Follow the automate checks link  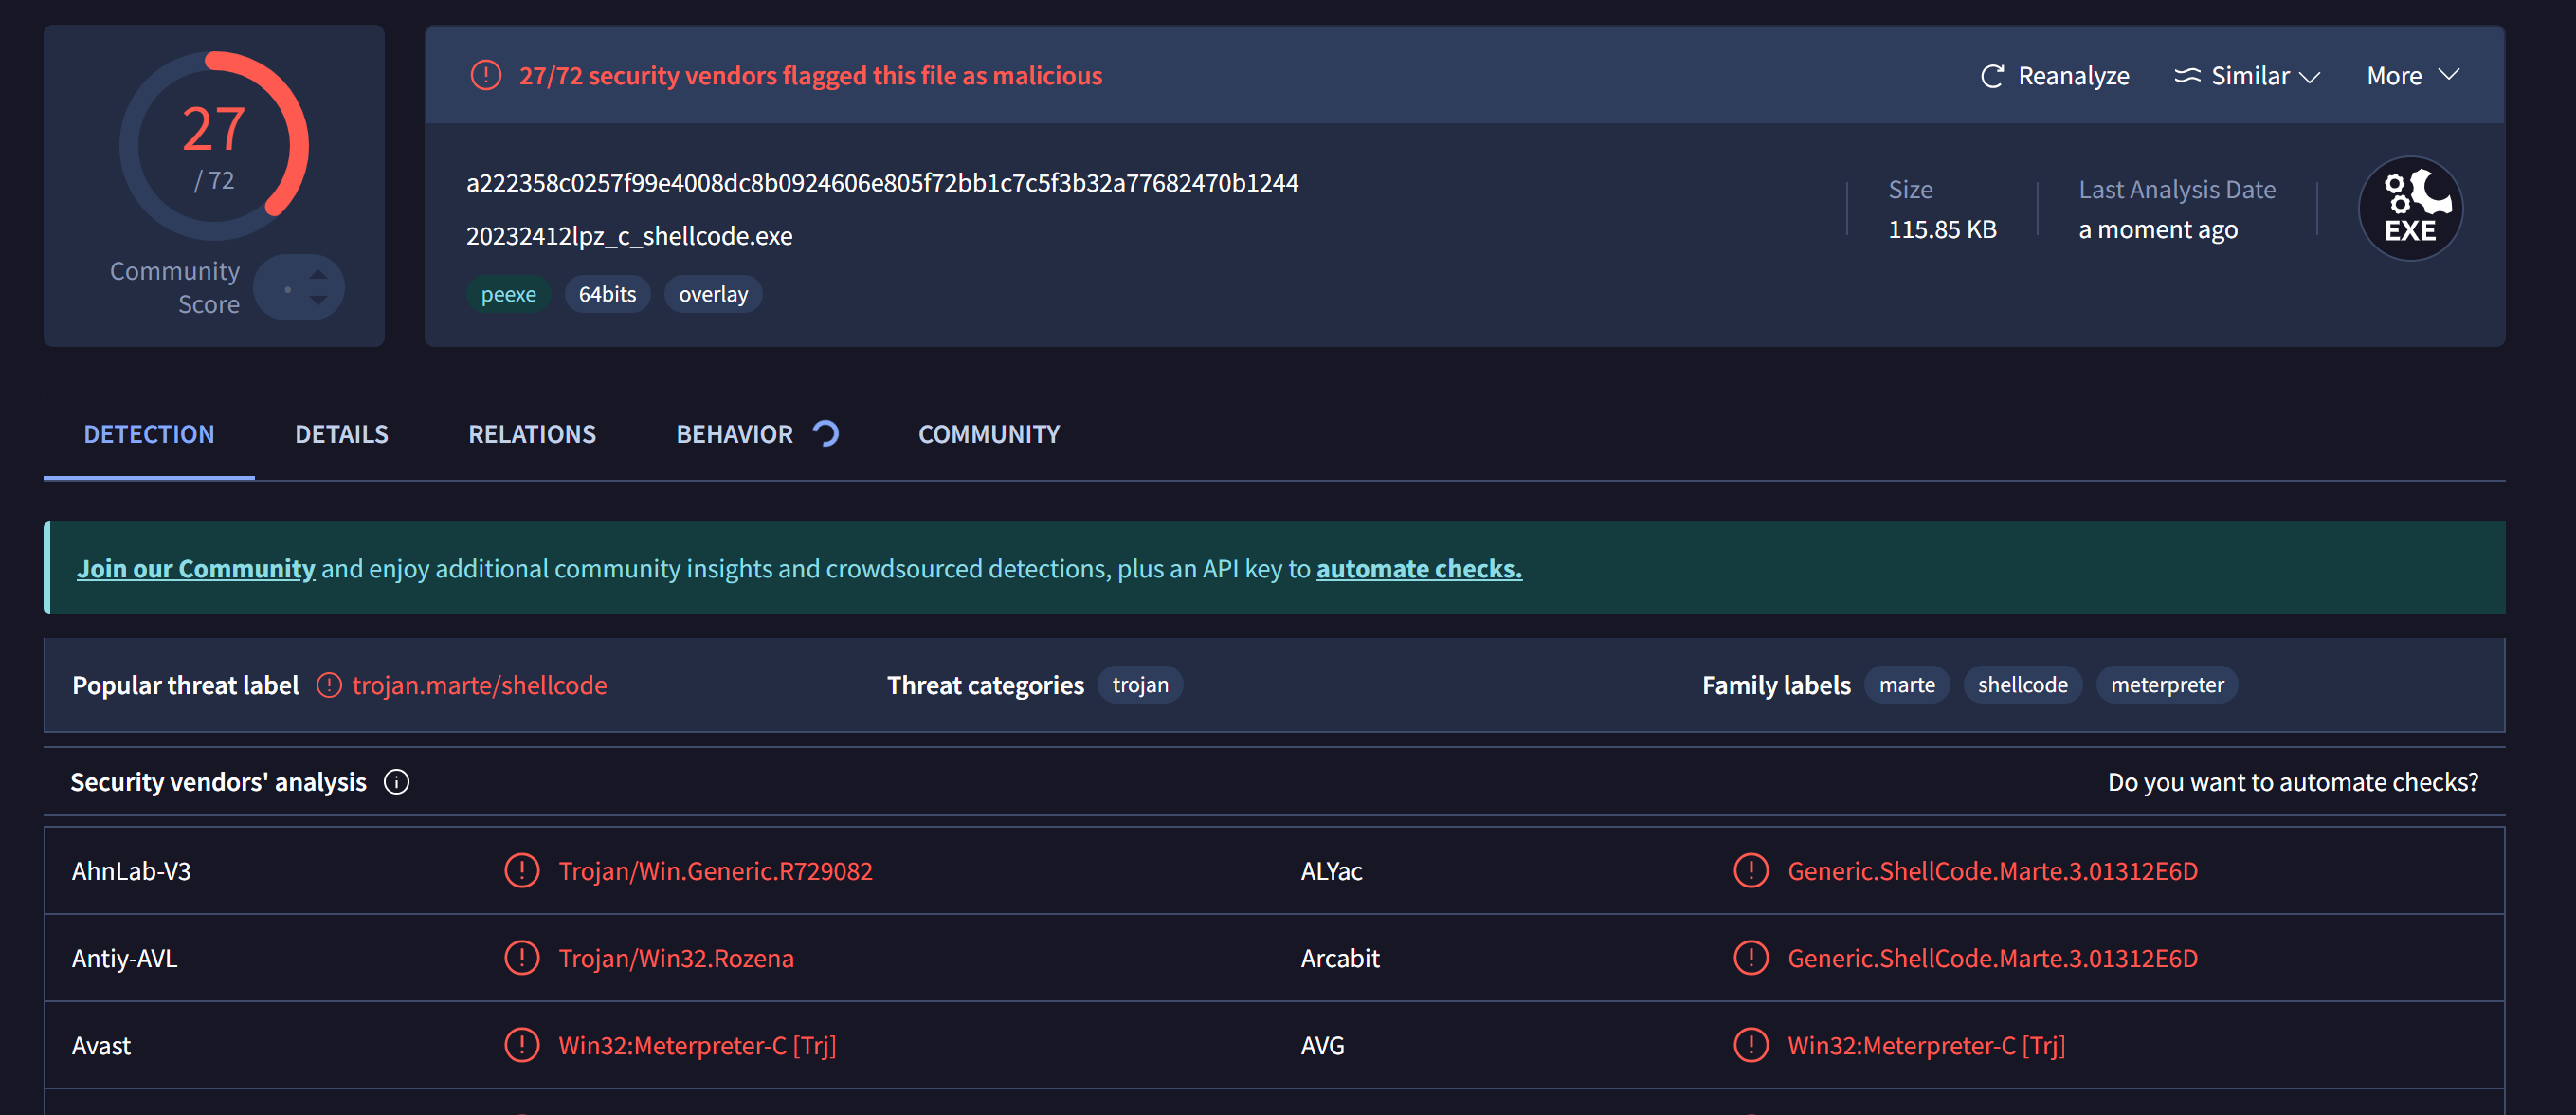[1418, 568]
